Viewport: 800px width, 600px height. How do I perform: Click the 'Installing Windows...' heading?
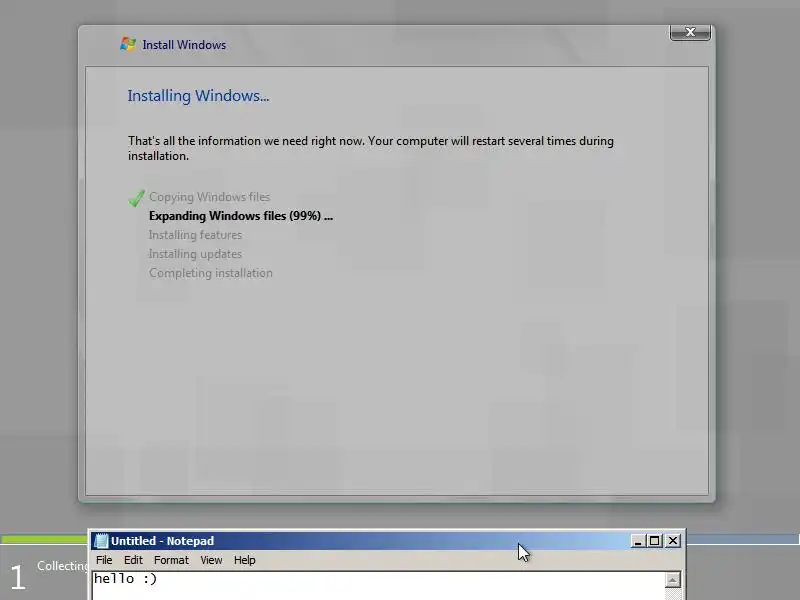point(198,96)
